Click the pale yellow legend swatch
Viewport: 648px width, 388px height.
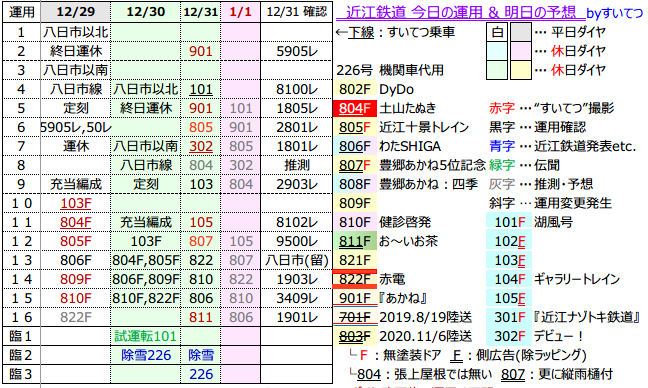point(521,70)
